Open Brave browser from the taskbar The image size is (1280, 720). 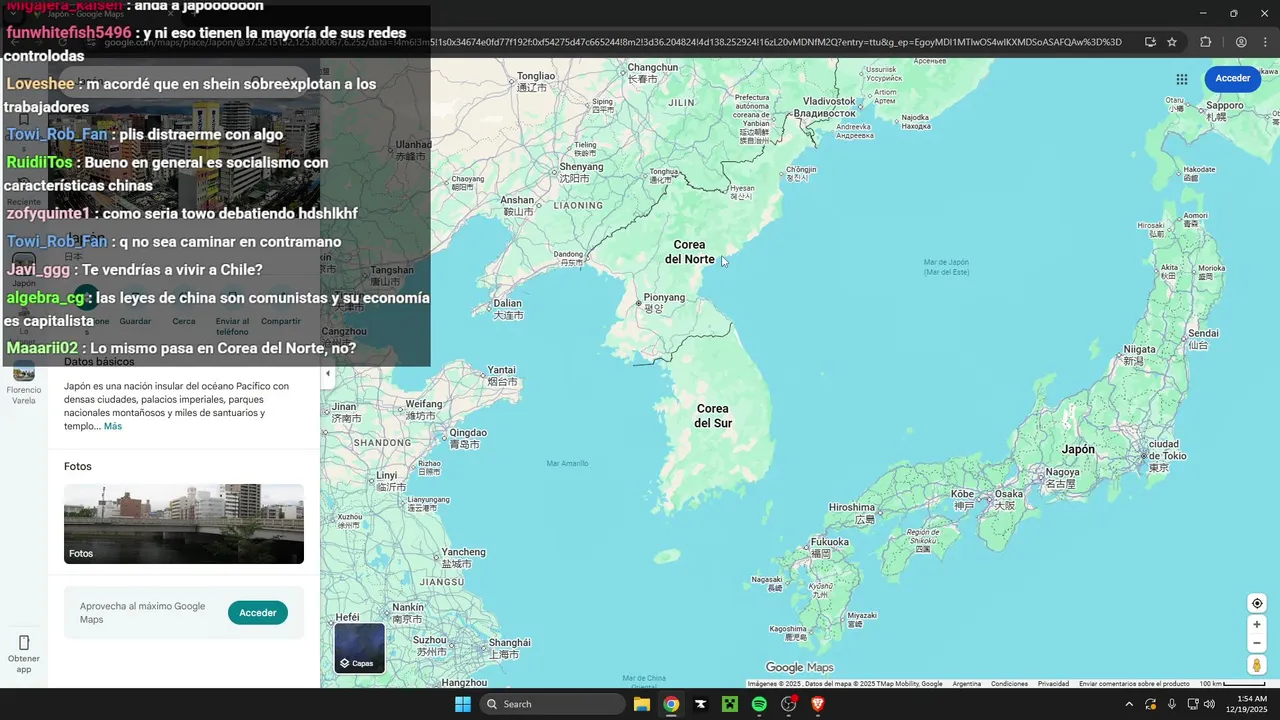[818, 704]
